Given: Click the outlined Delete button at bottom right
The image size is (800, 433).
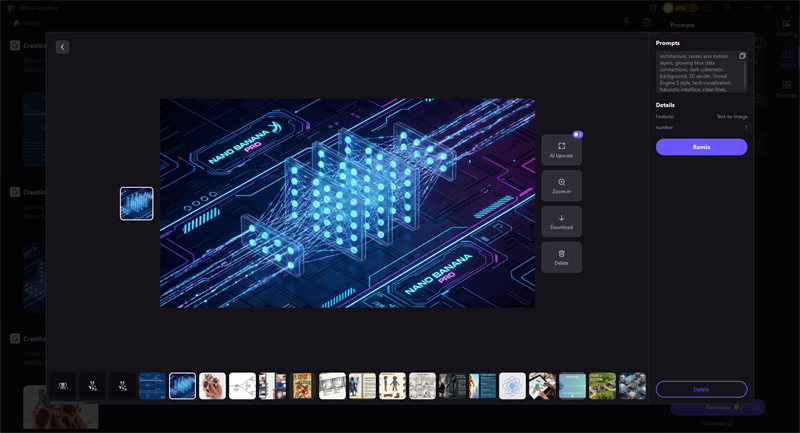Looking at the screenshot, I should pyautogui.click(x=701, y=389).
